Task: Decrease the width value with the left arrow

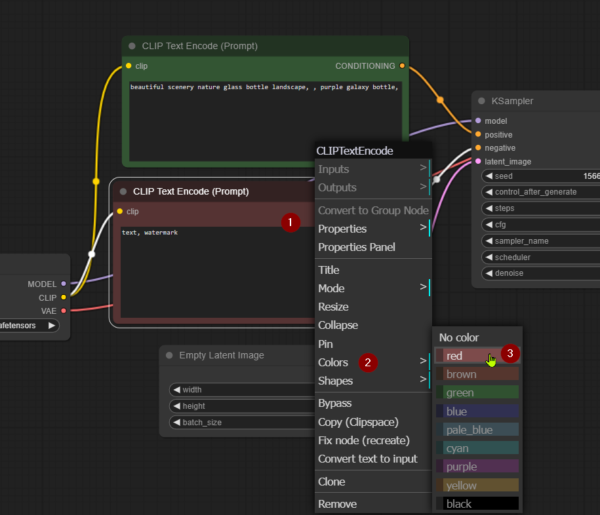Action: [x=177, y=390]
